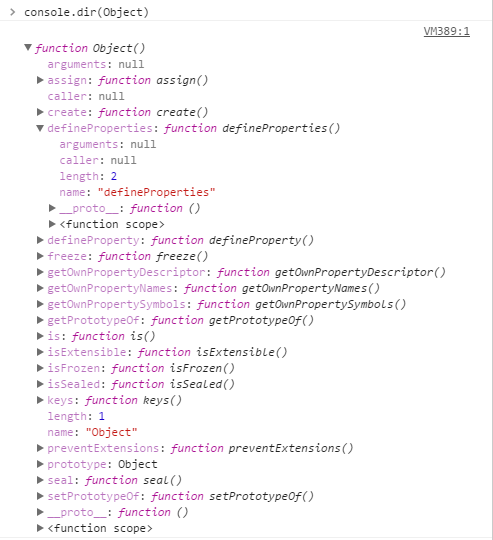
Task: Expand the assign function entry
Action: click(x=40, y=80)
